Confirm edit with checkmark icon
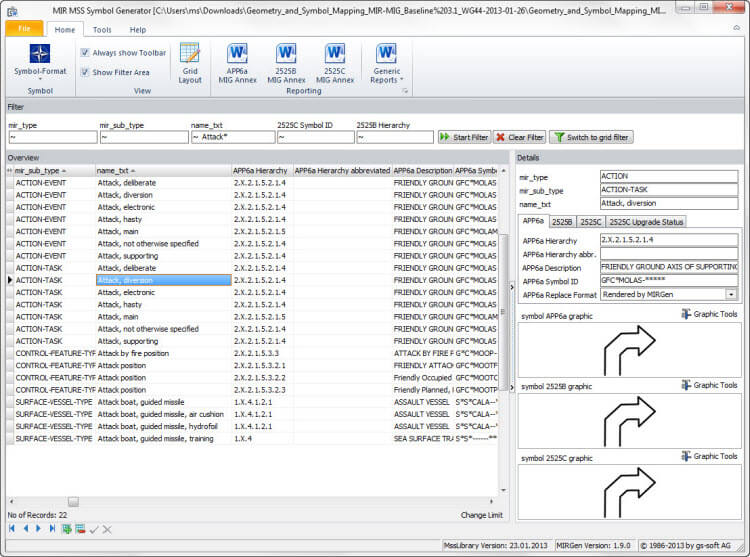The width and height of the screenshot is (750, 557). point(94,529)
